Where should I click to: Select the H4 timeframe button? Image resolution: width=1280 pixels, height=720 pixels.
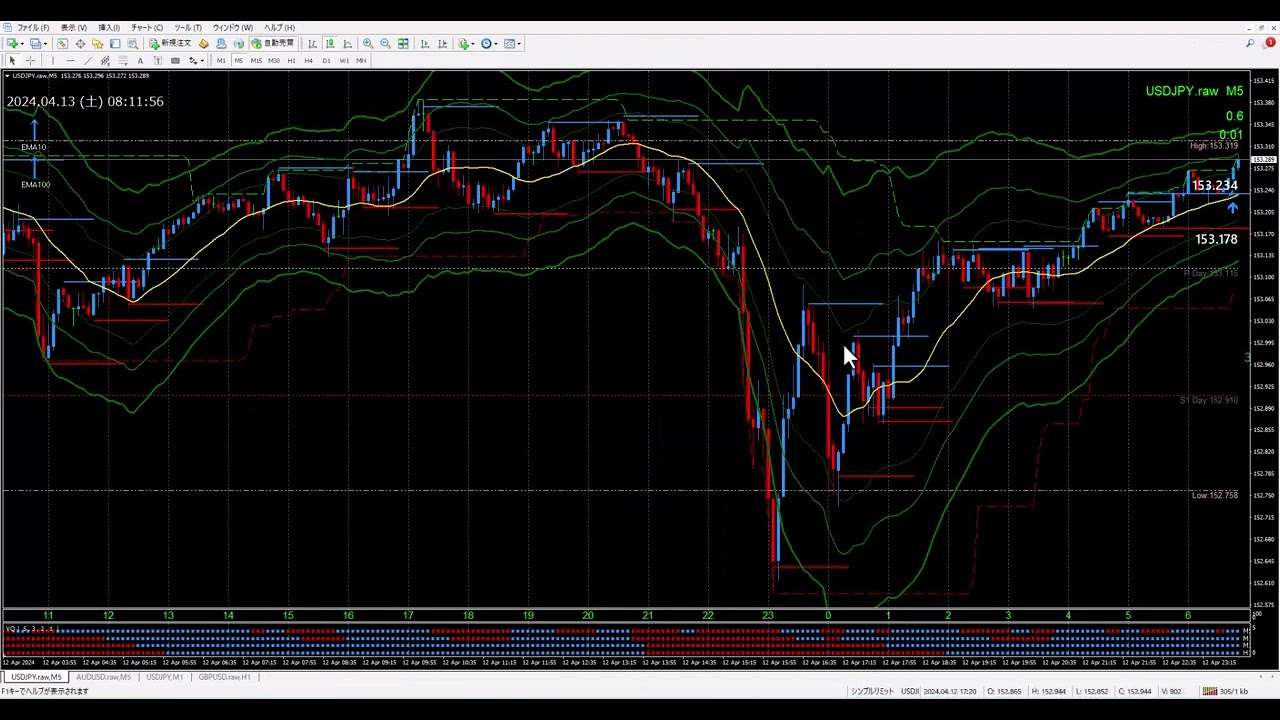tap(308, 61)
